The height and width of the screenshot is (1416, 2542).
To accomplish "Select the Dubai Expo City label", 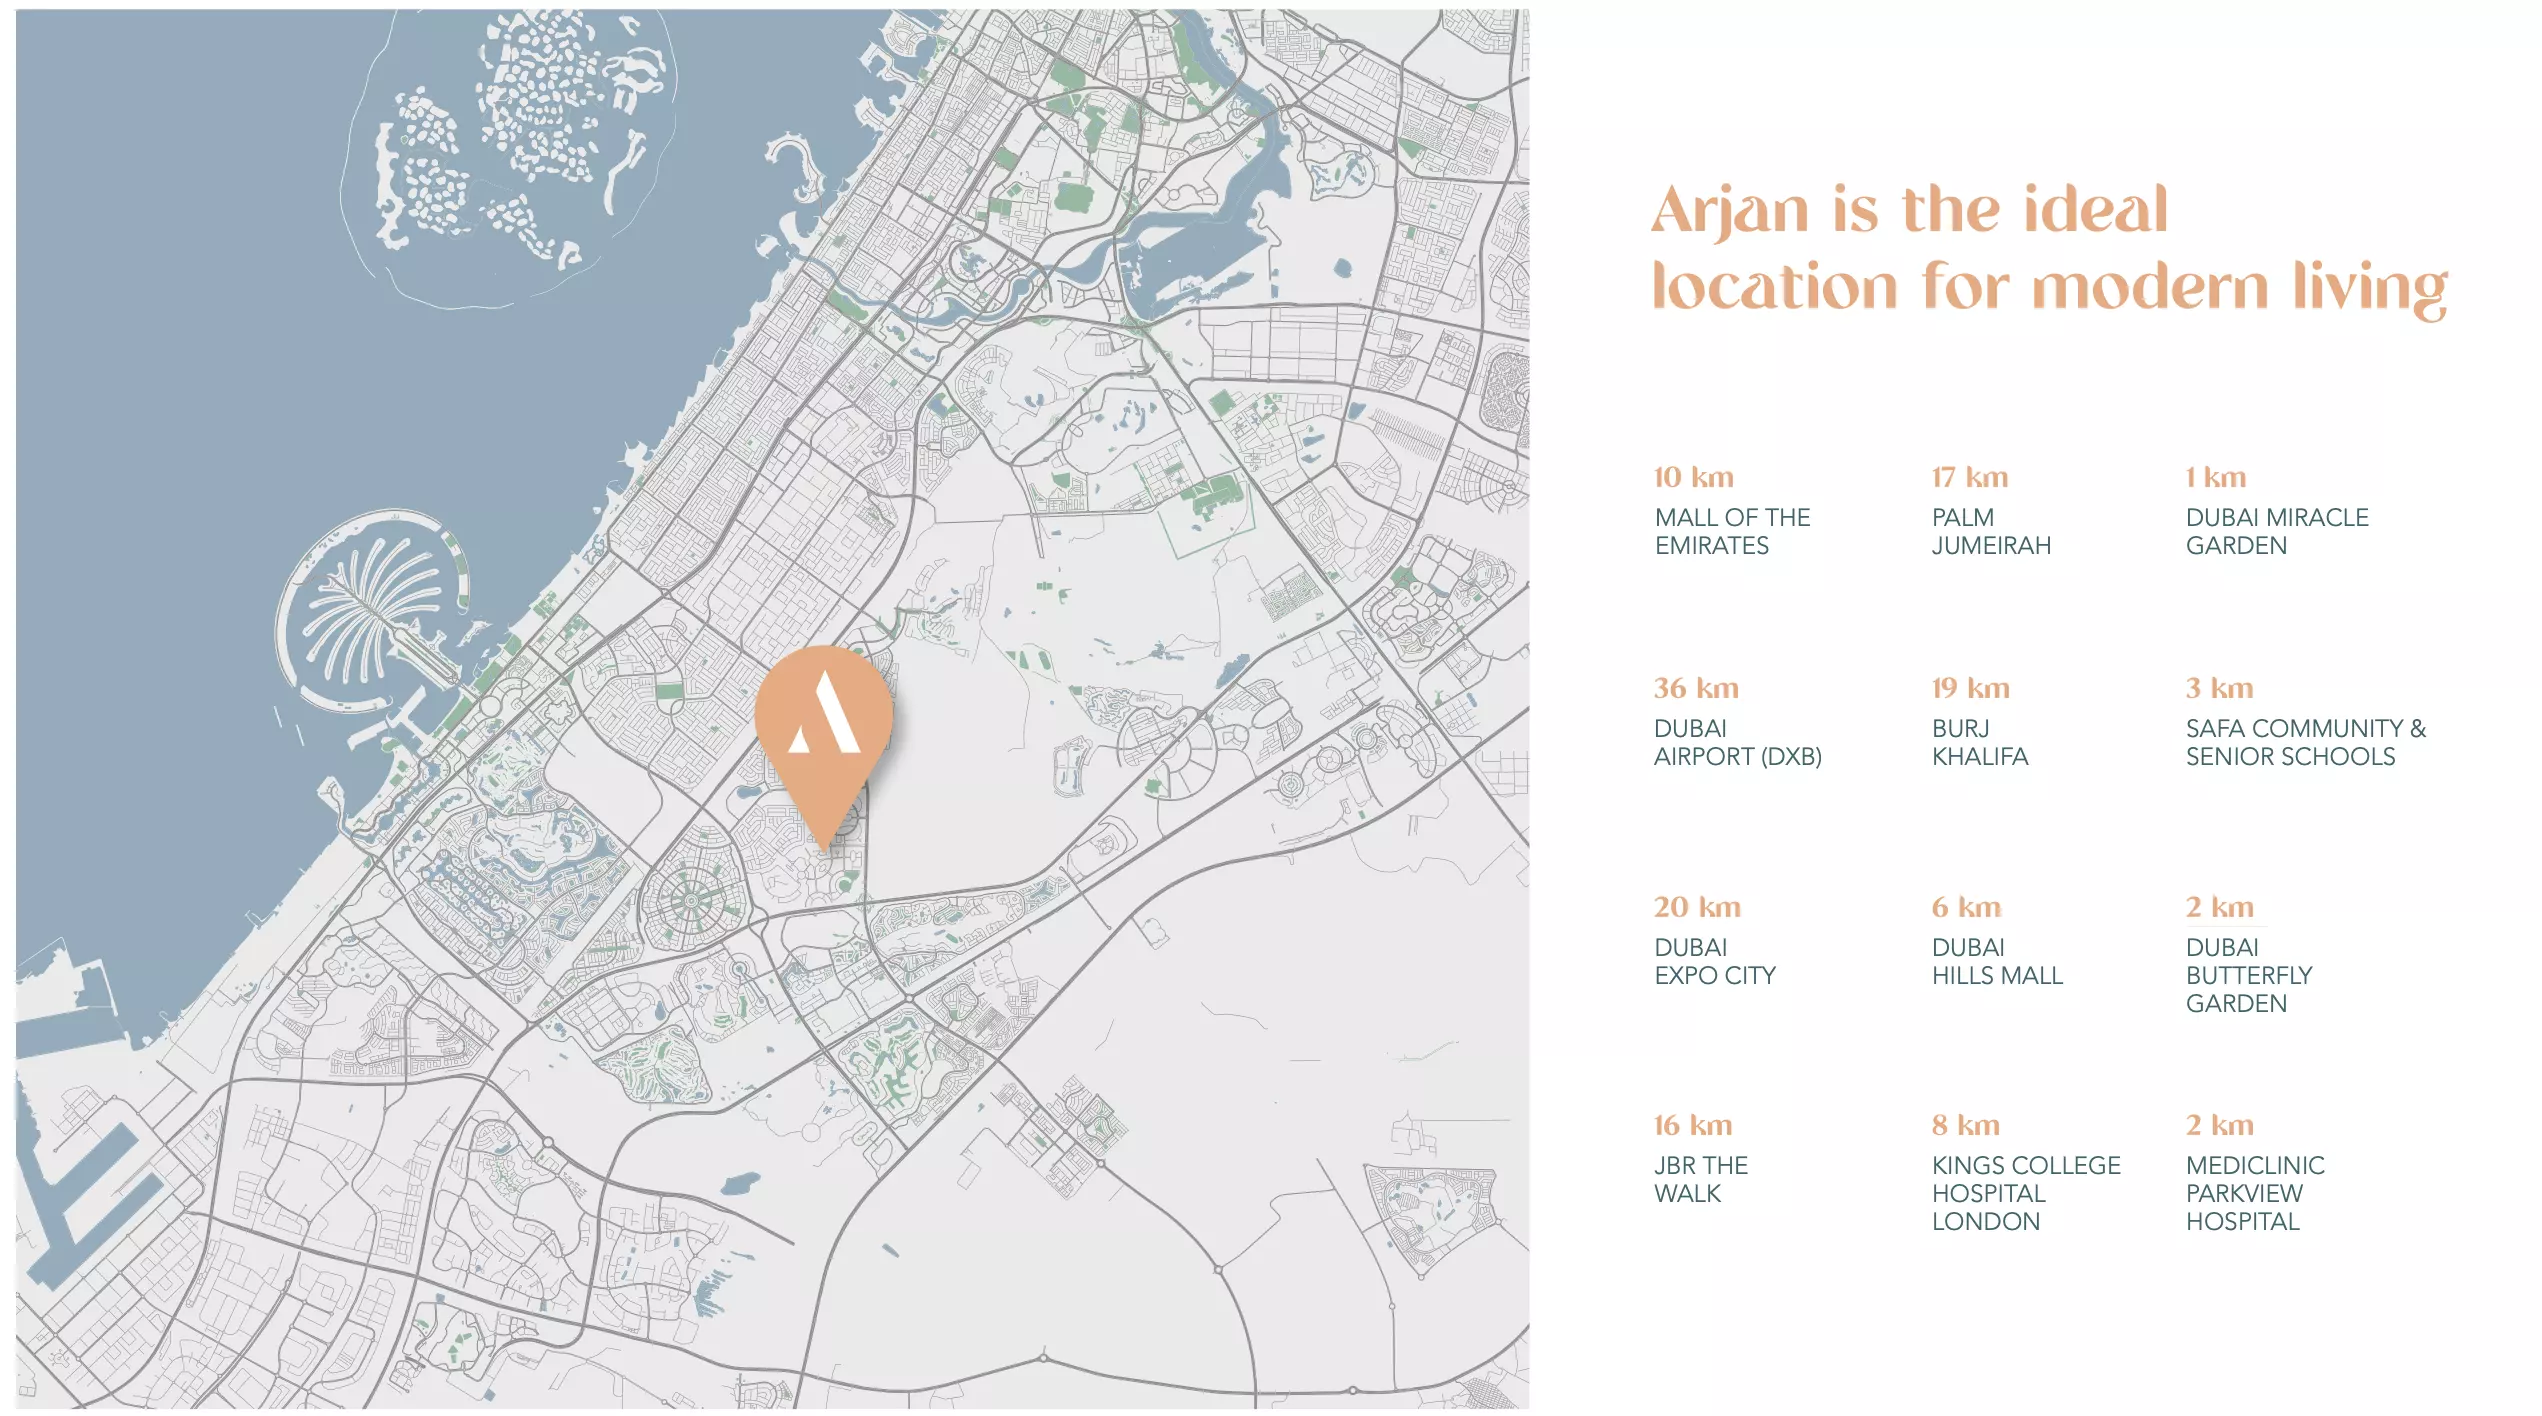I will tap(1714, 961).
